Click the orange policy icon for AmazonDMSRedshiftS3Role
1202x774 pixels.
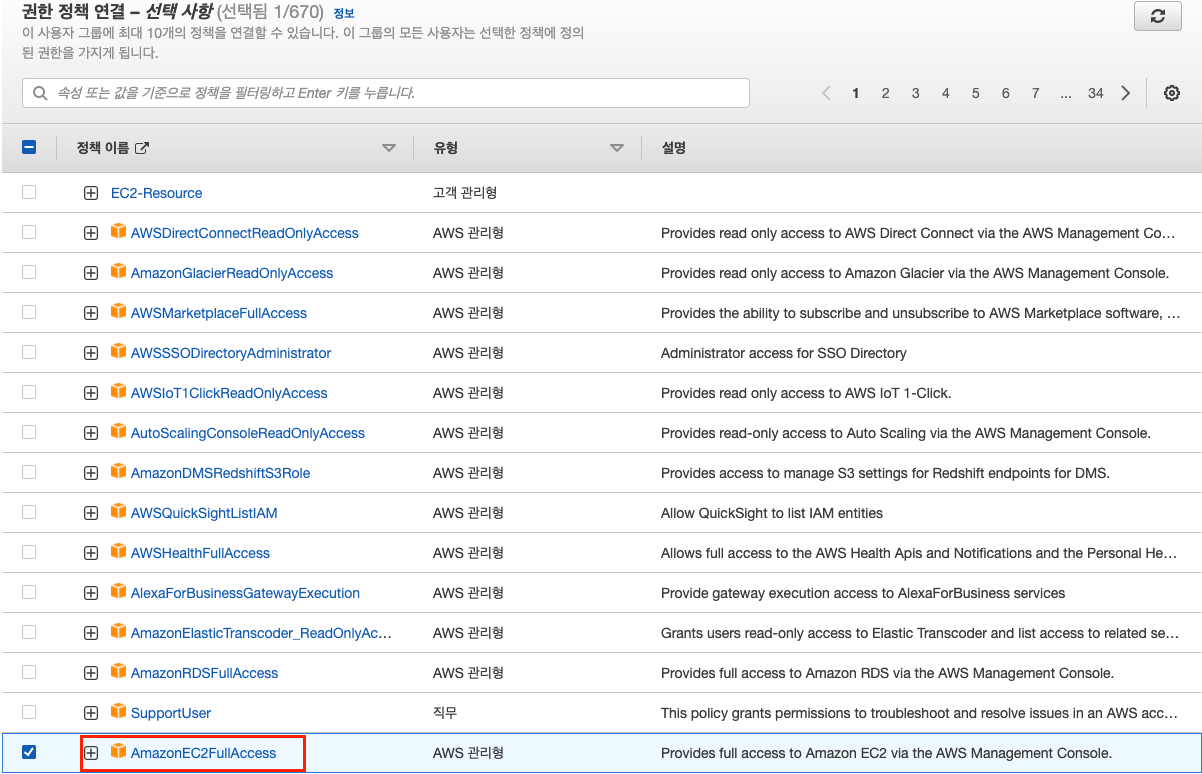click(x=118, y=472)
